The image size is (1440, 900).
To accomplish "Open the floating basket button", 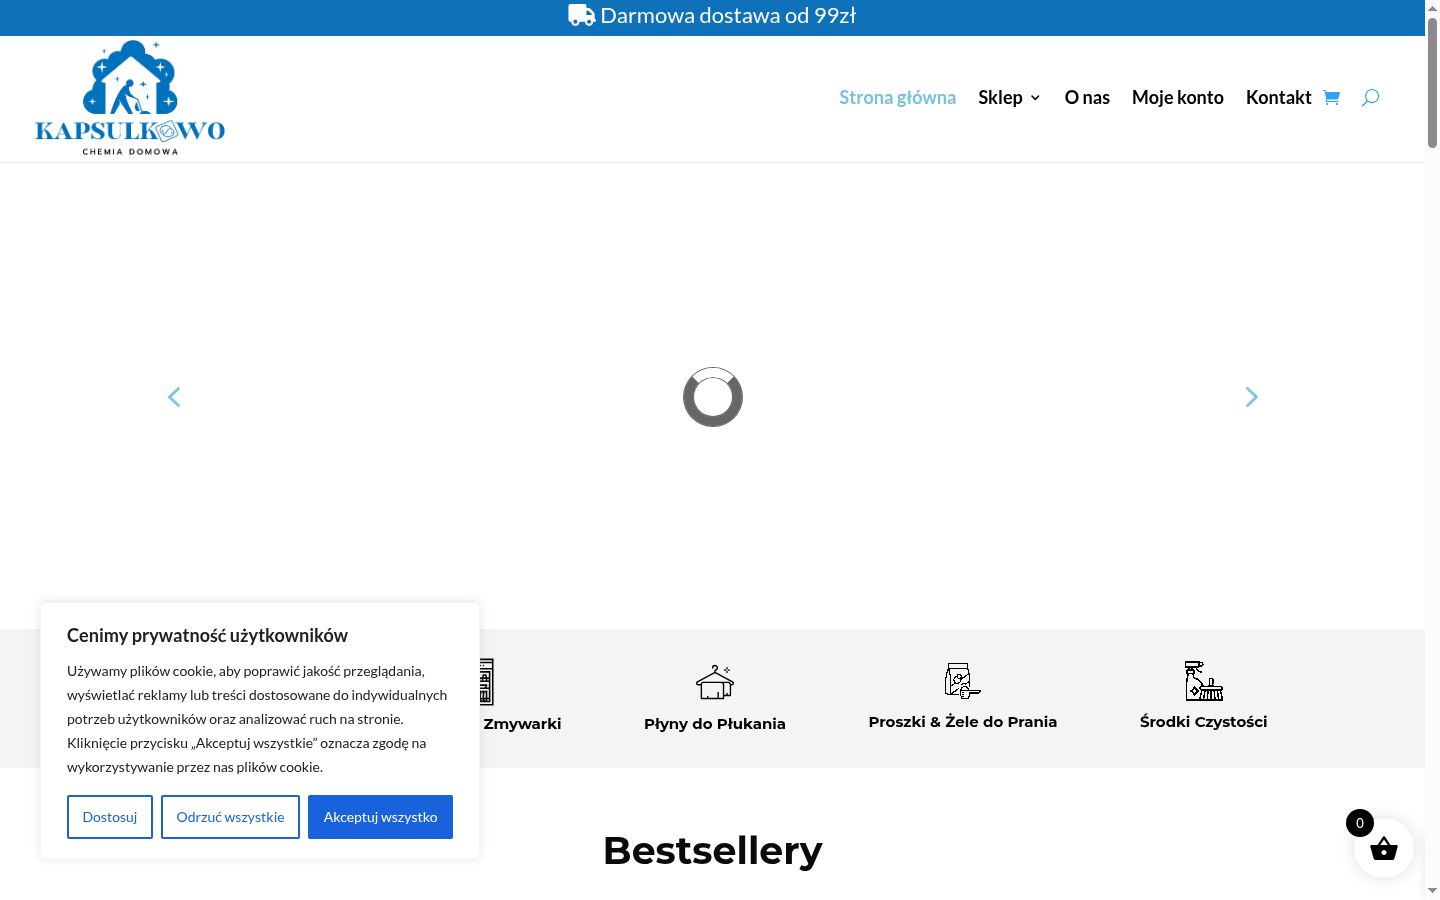I will [x=1383, y=848].
